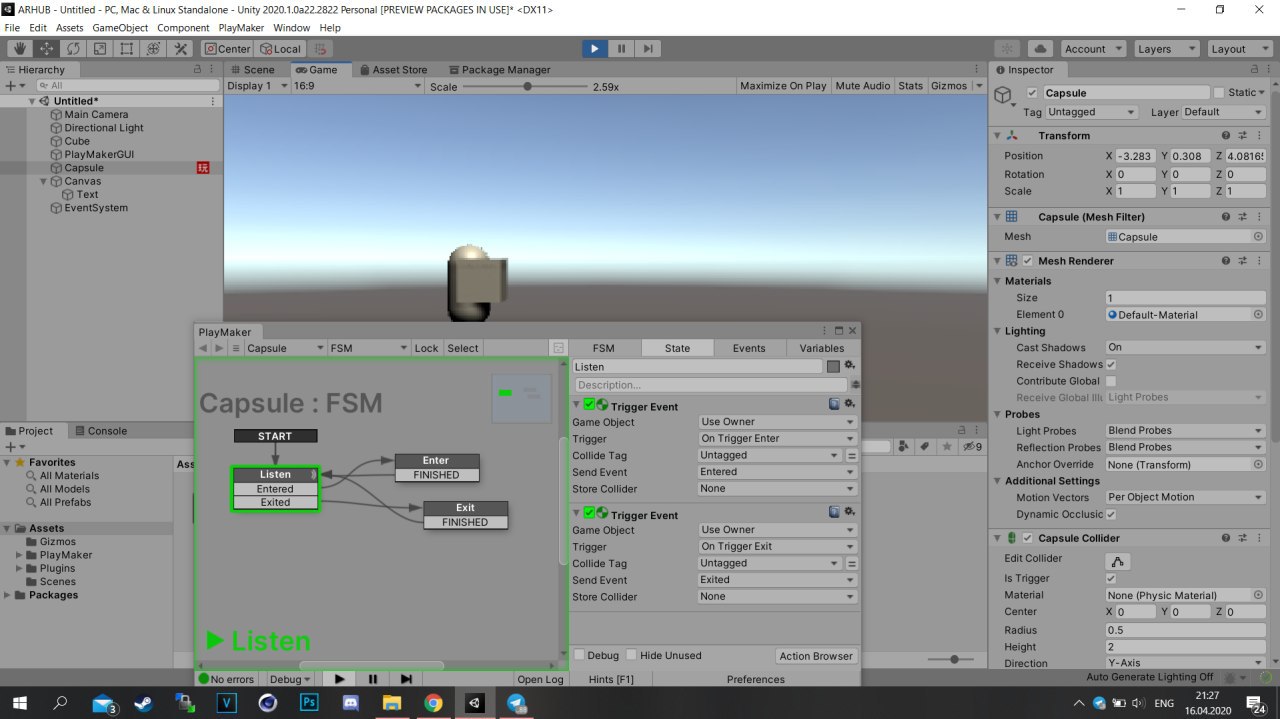1280x719 pixels.
Task: Select the Hand tool in Unity toolbar
Action: click(x=19, y=48)
